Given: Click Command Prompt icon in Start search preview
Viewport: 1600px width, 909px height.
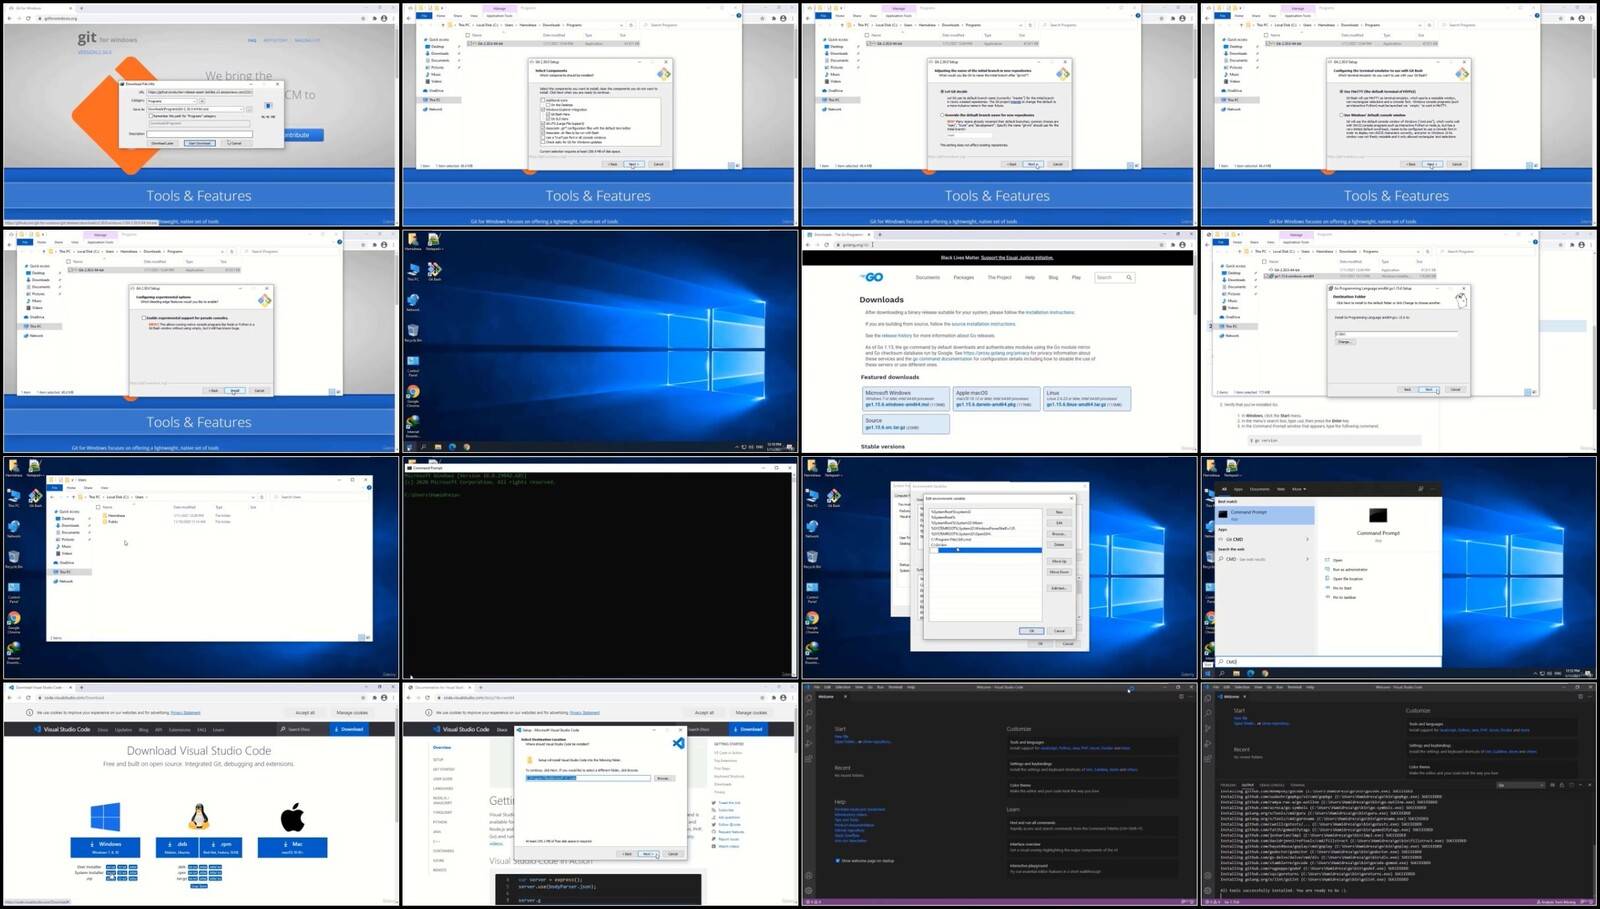Looking at the screenshot, I should [1378, 515].
